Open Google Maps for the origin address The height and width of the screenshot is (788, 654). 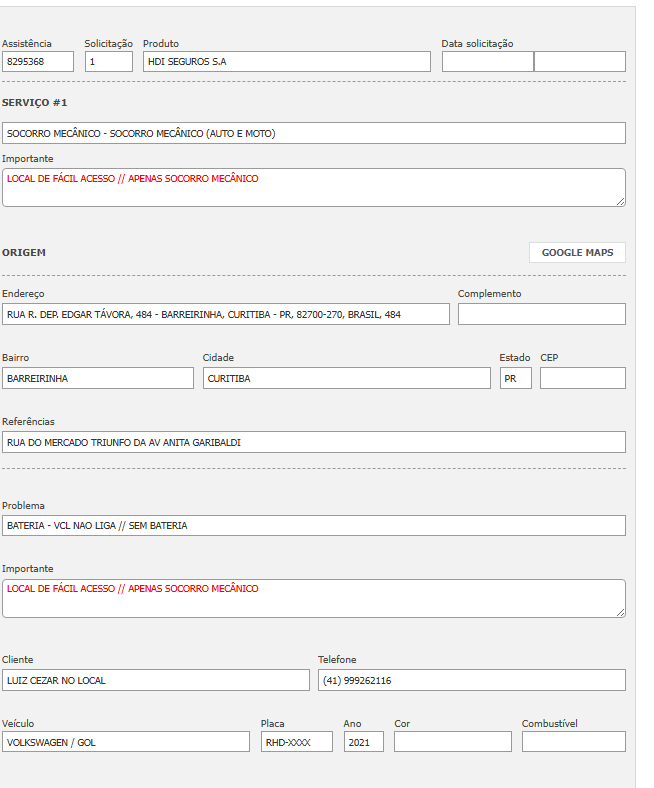point(577,252)
